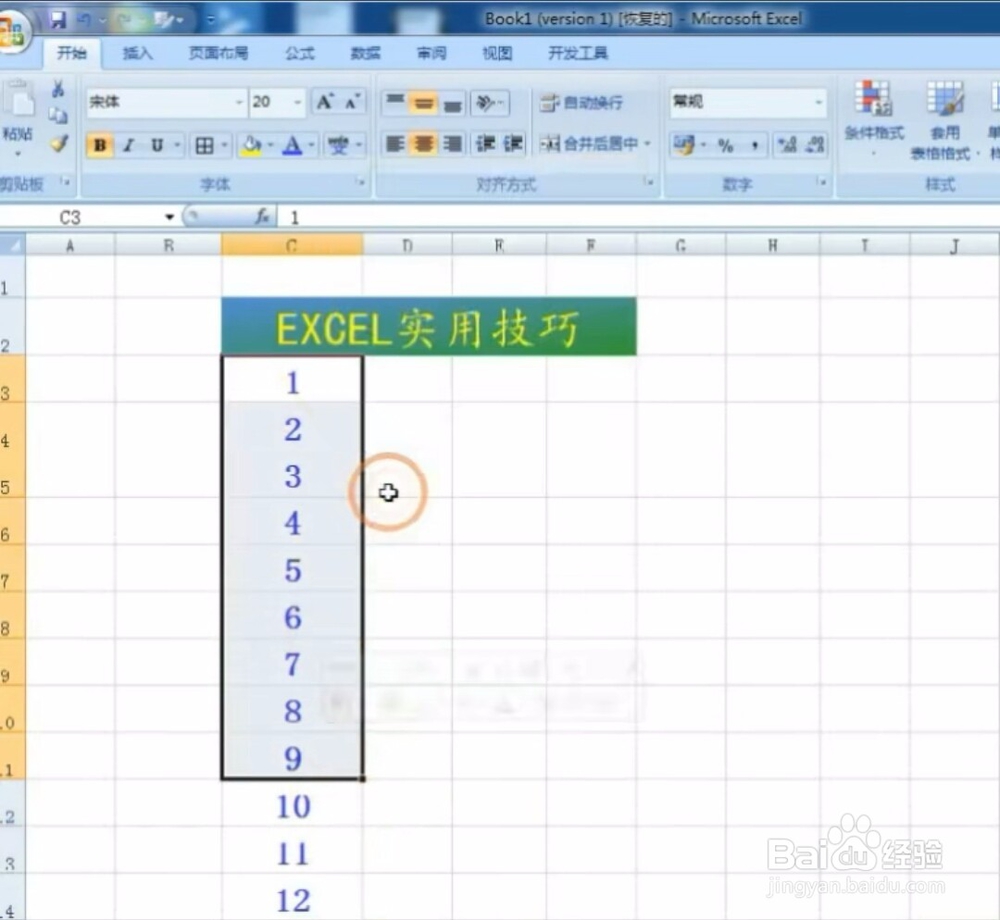The image size is (1000, 920).
Task: Expand the fill color dropdown arrow
Action: [x=269, y=146]
